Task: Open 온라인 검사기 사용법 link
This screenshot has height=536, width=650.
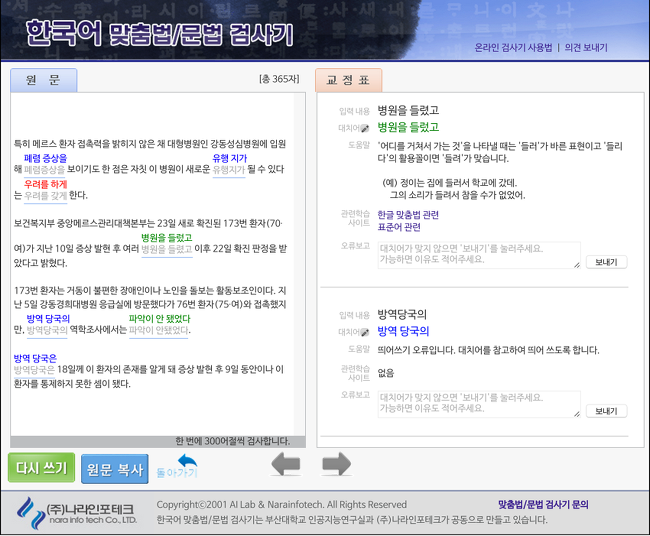Action: [513, 48]
